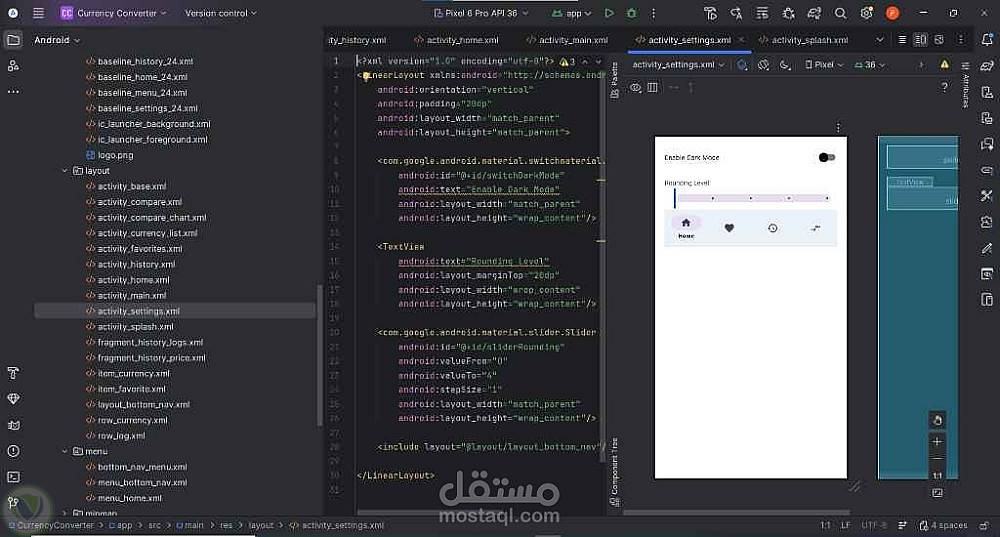The image size is (1000, 537).
Task: Click the Build project hammer icon
Action: click(710, 13)
